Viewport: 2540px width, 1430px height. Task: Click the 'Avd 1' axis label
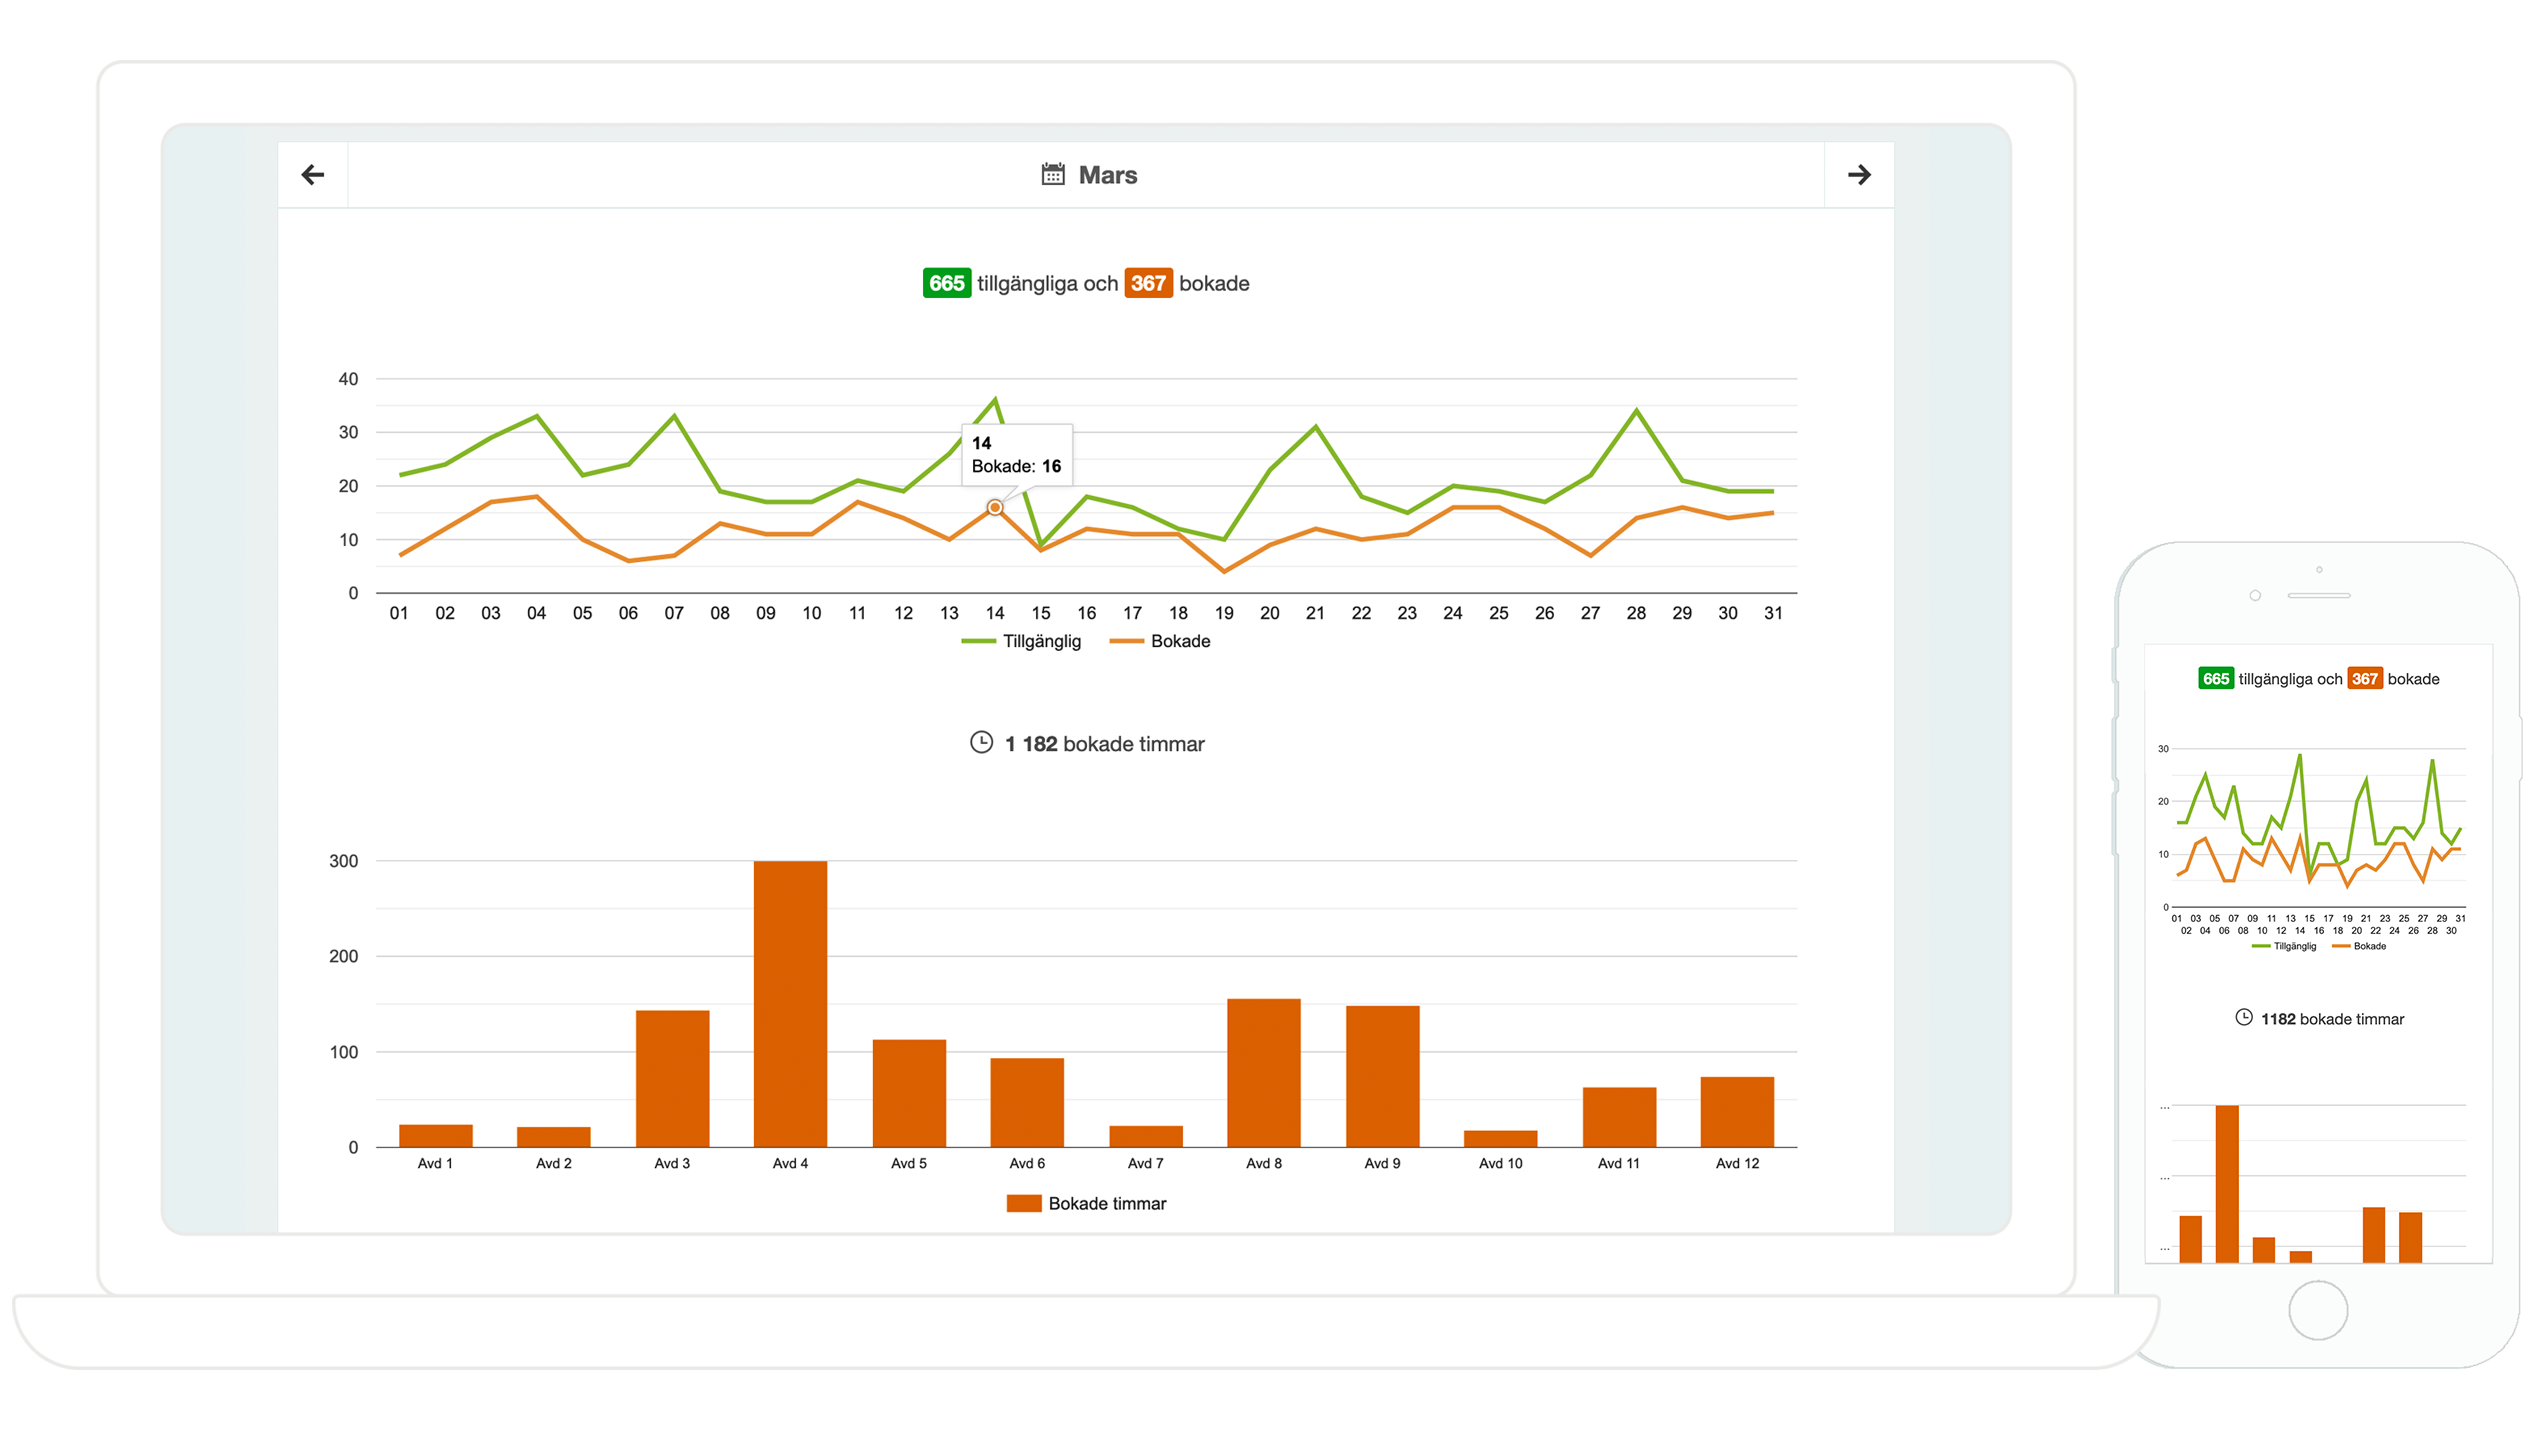point(435,1163)
